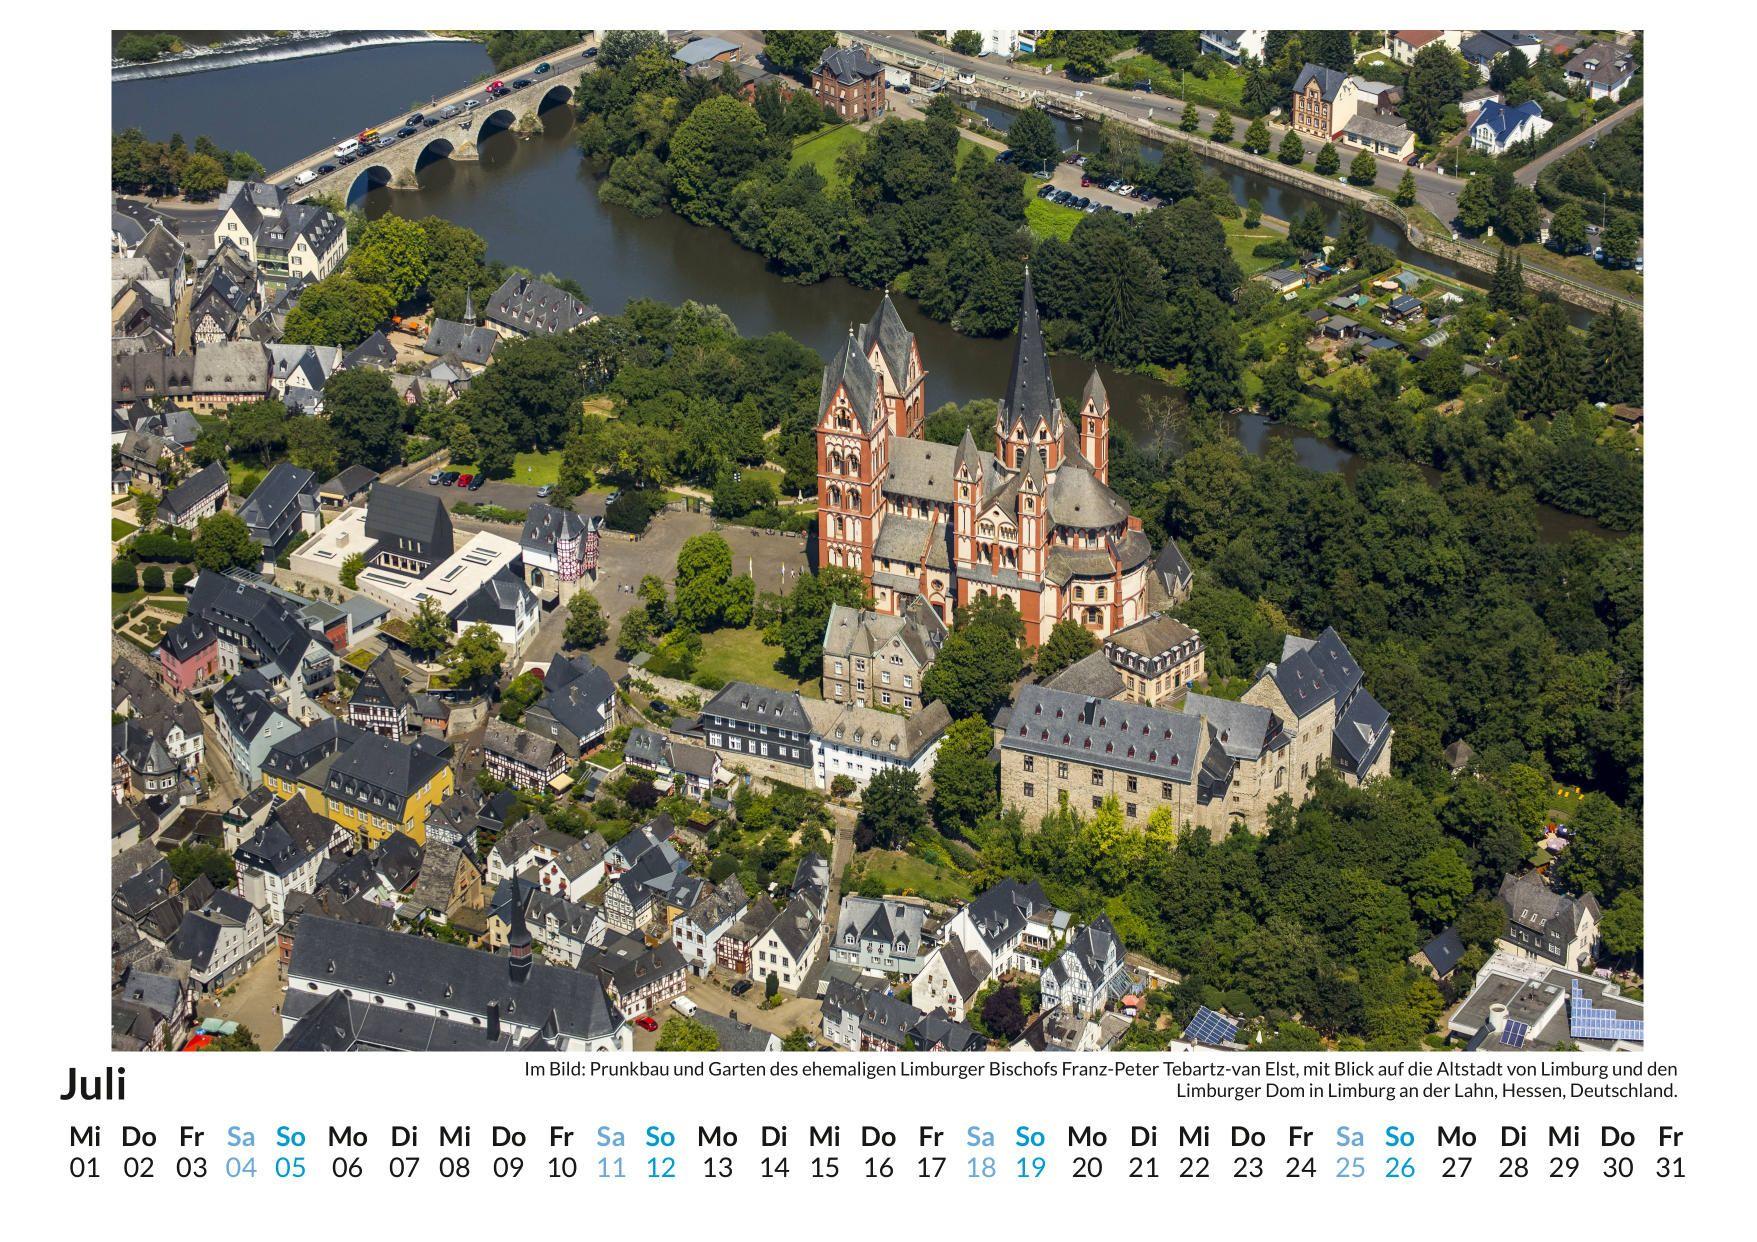Select Saturday date 04
The image size is (1757, 1242).
241,1167
